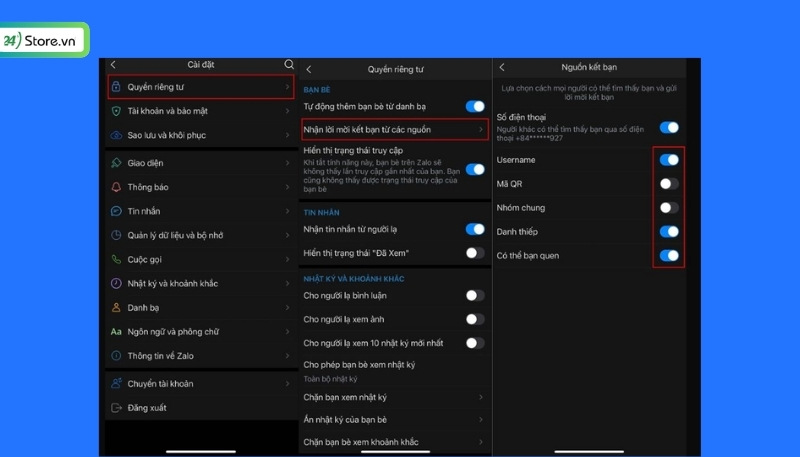Image resolution: width=800 pixels, height=457 pixels.
Task: Tap the Đăng xuất logout icon
Action: (116, 408)
